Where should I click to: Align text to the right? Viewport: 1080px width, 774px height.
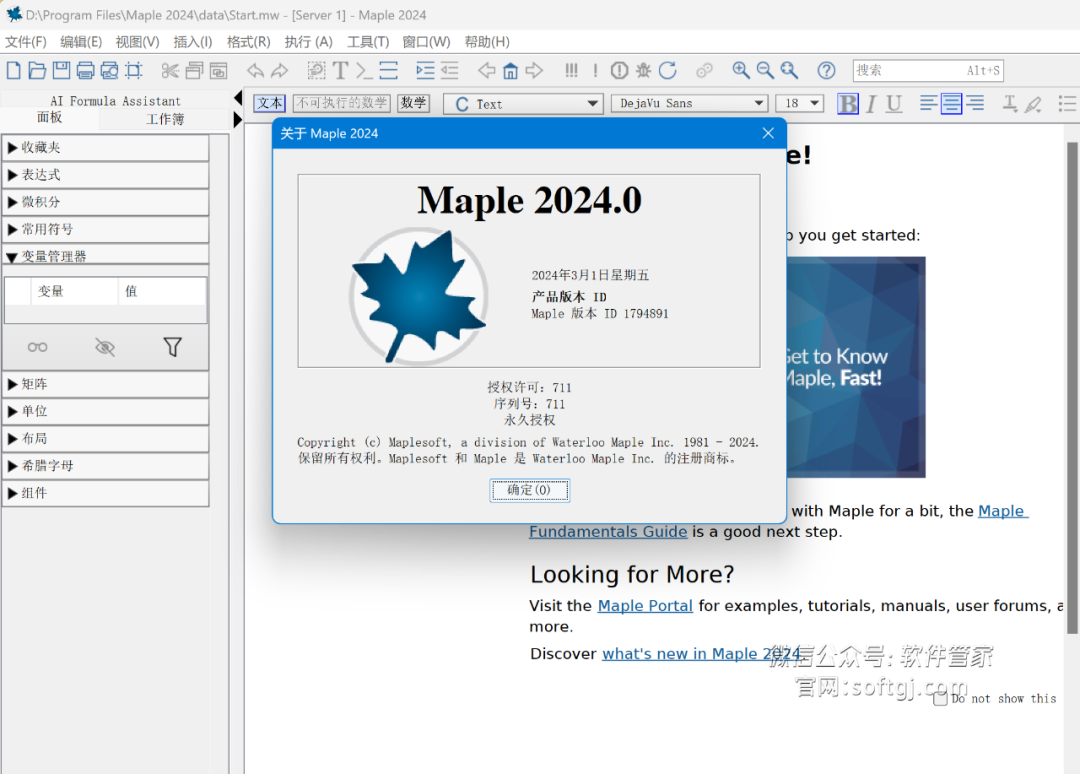[975, 104]
